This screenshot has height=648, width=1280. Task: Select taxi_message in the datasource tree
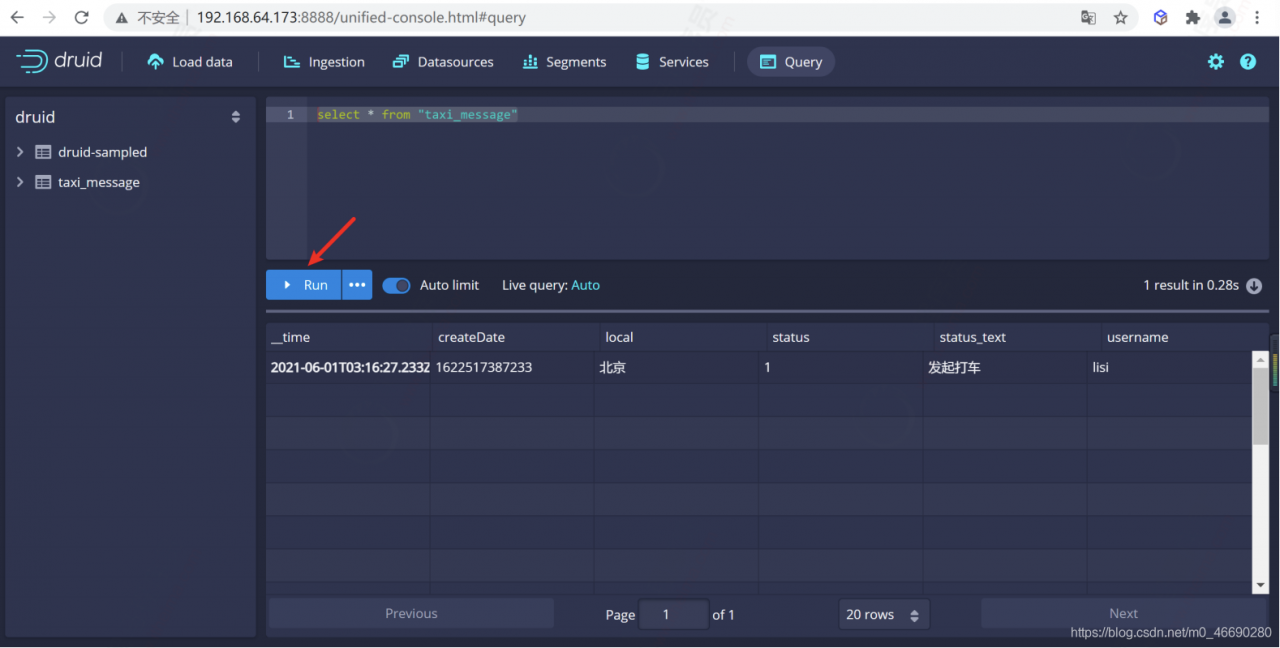point(99,182)
